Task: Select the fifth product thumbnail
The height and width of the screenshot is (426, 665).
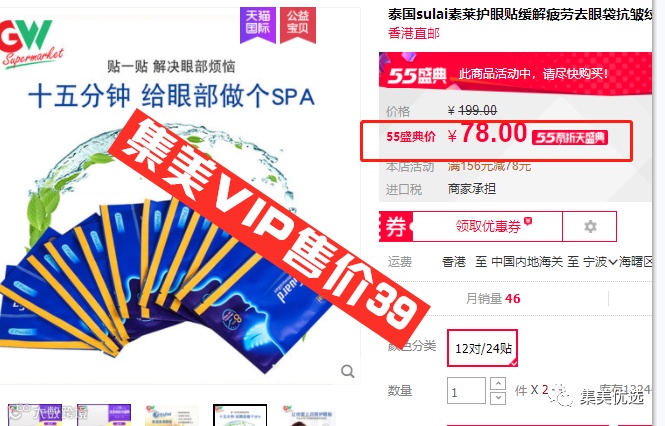Action: 308,415
